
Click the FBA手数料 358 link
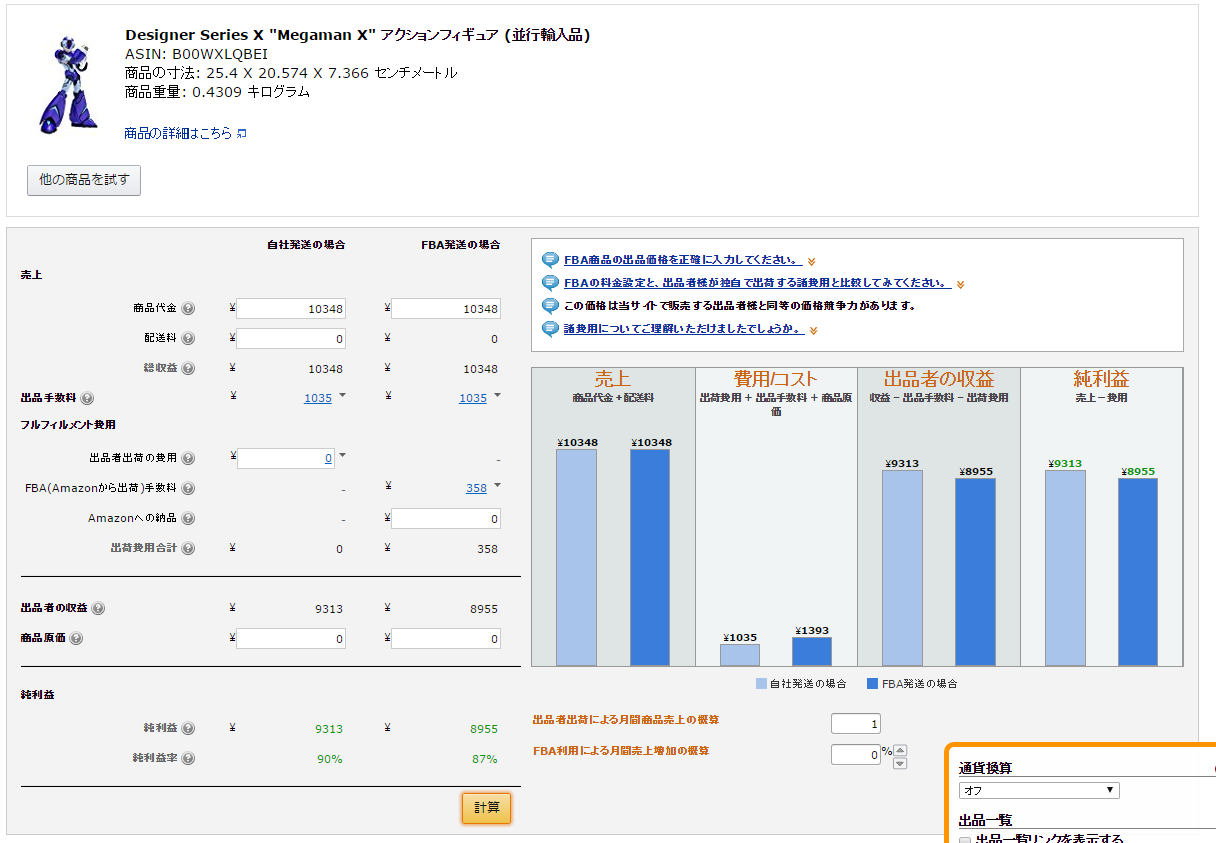tap(476, 488)
